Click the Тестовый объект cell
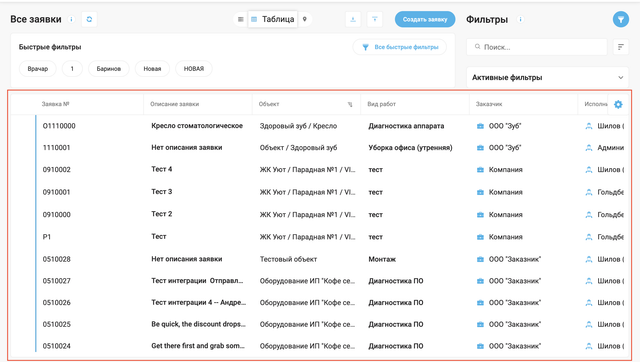 click(289, 259)
